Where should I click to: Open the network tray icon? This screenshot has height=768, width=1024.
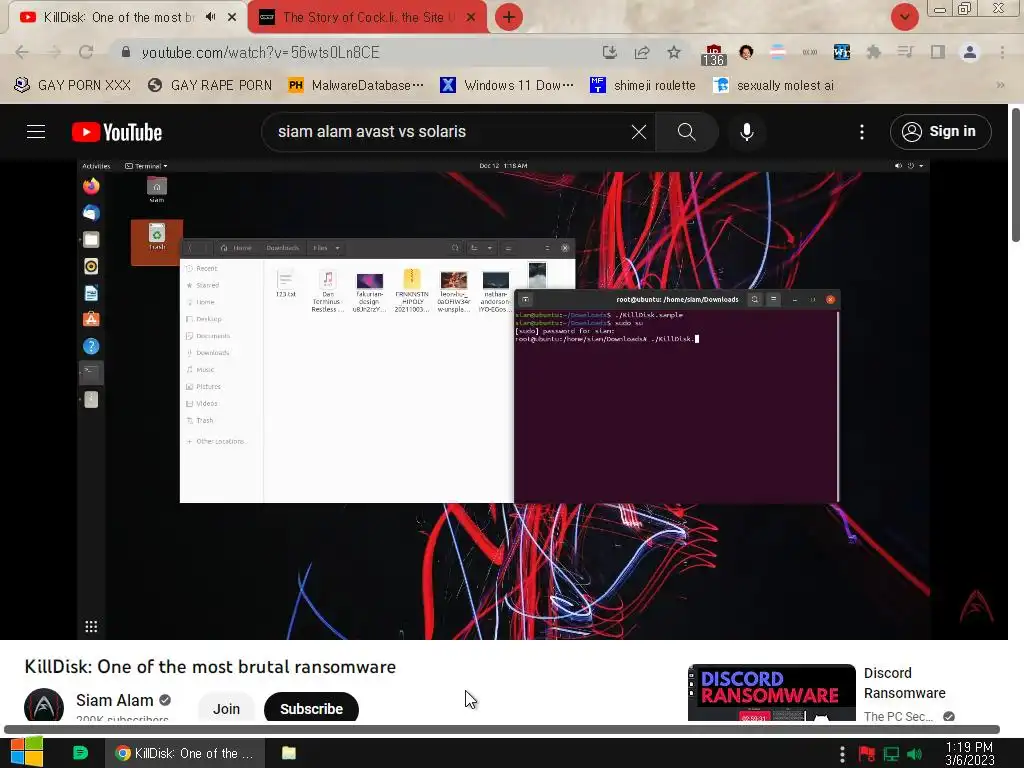(891, 754)
